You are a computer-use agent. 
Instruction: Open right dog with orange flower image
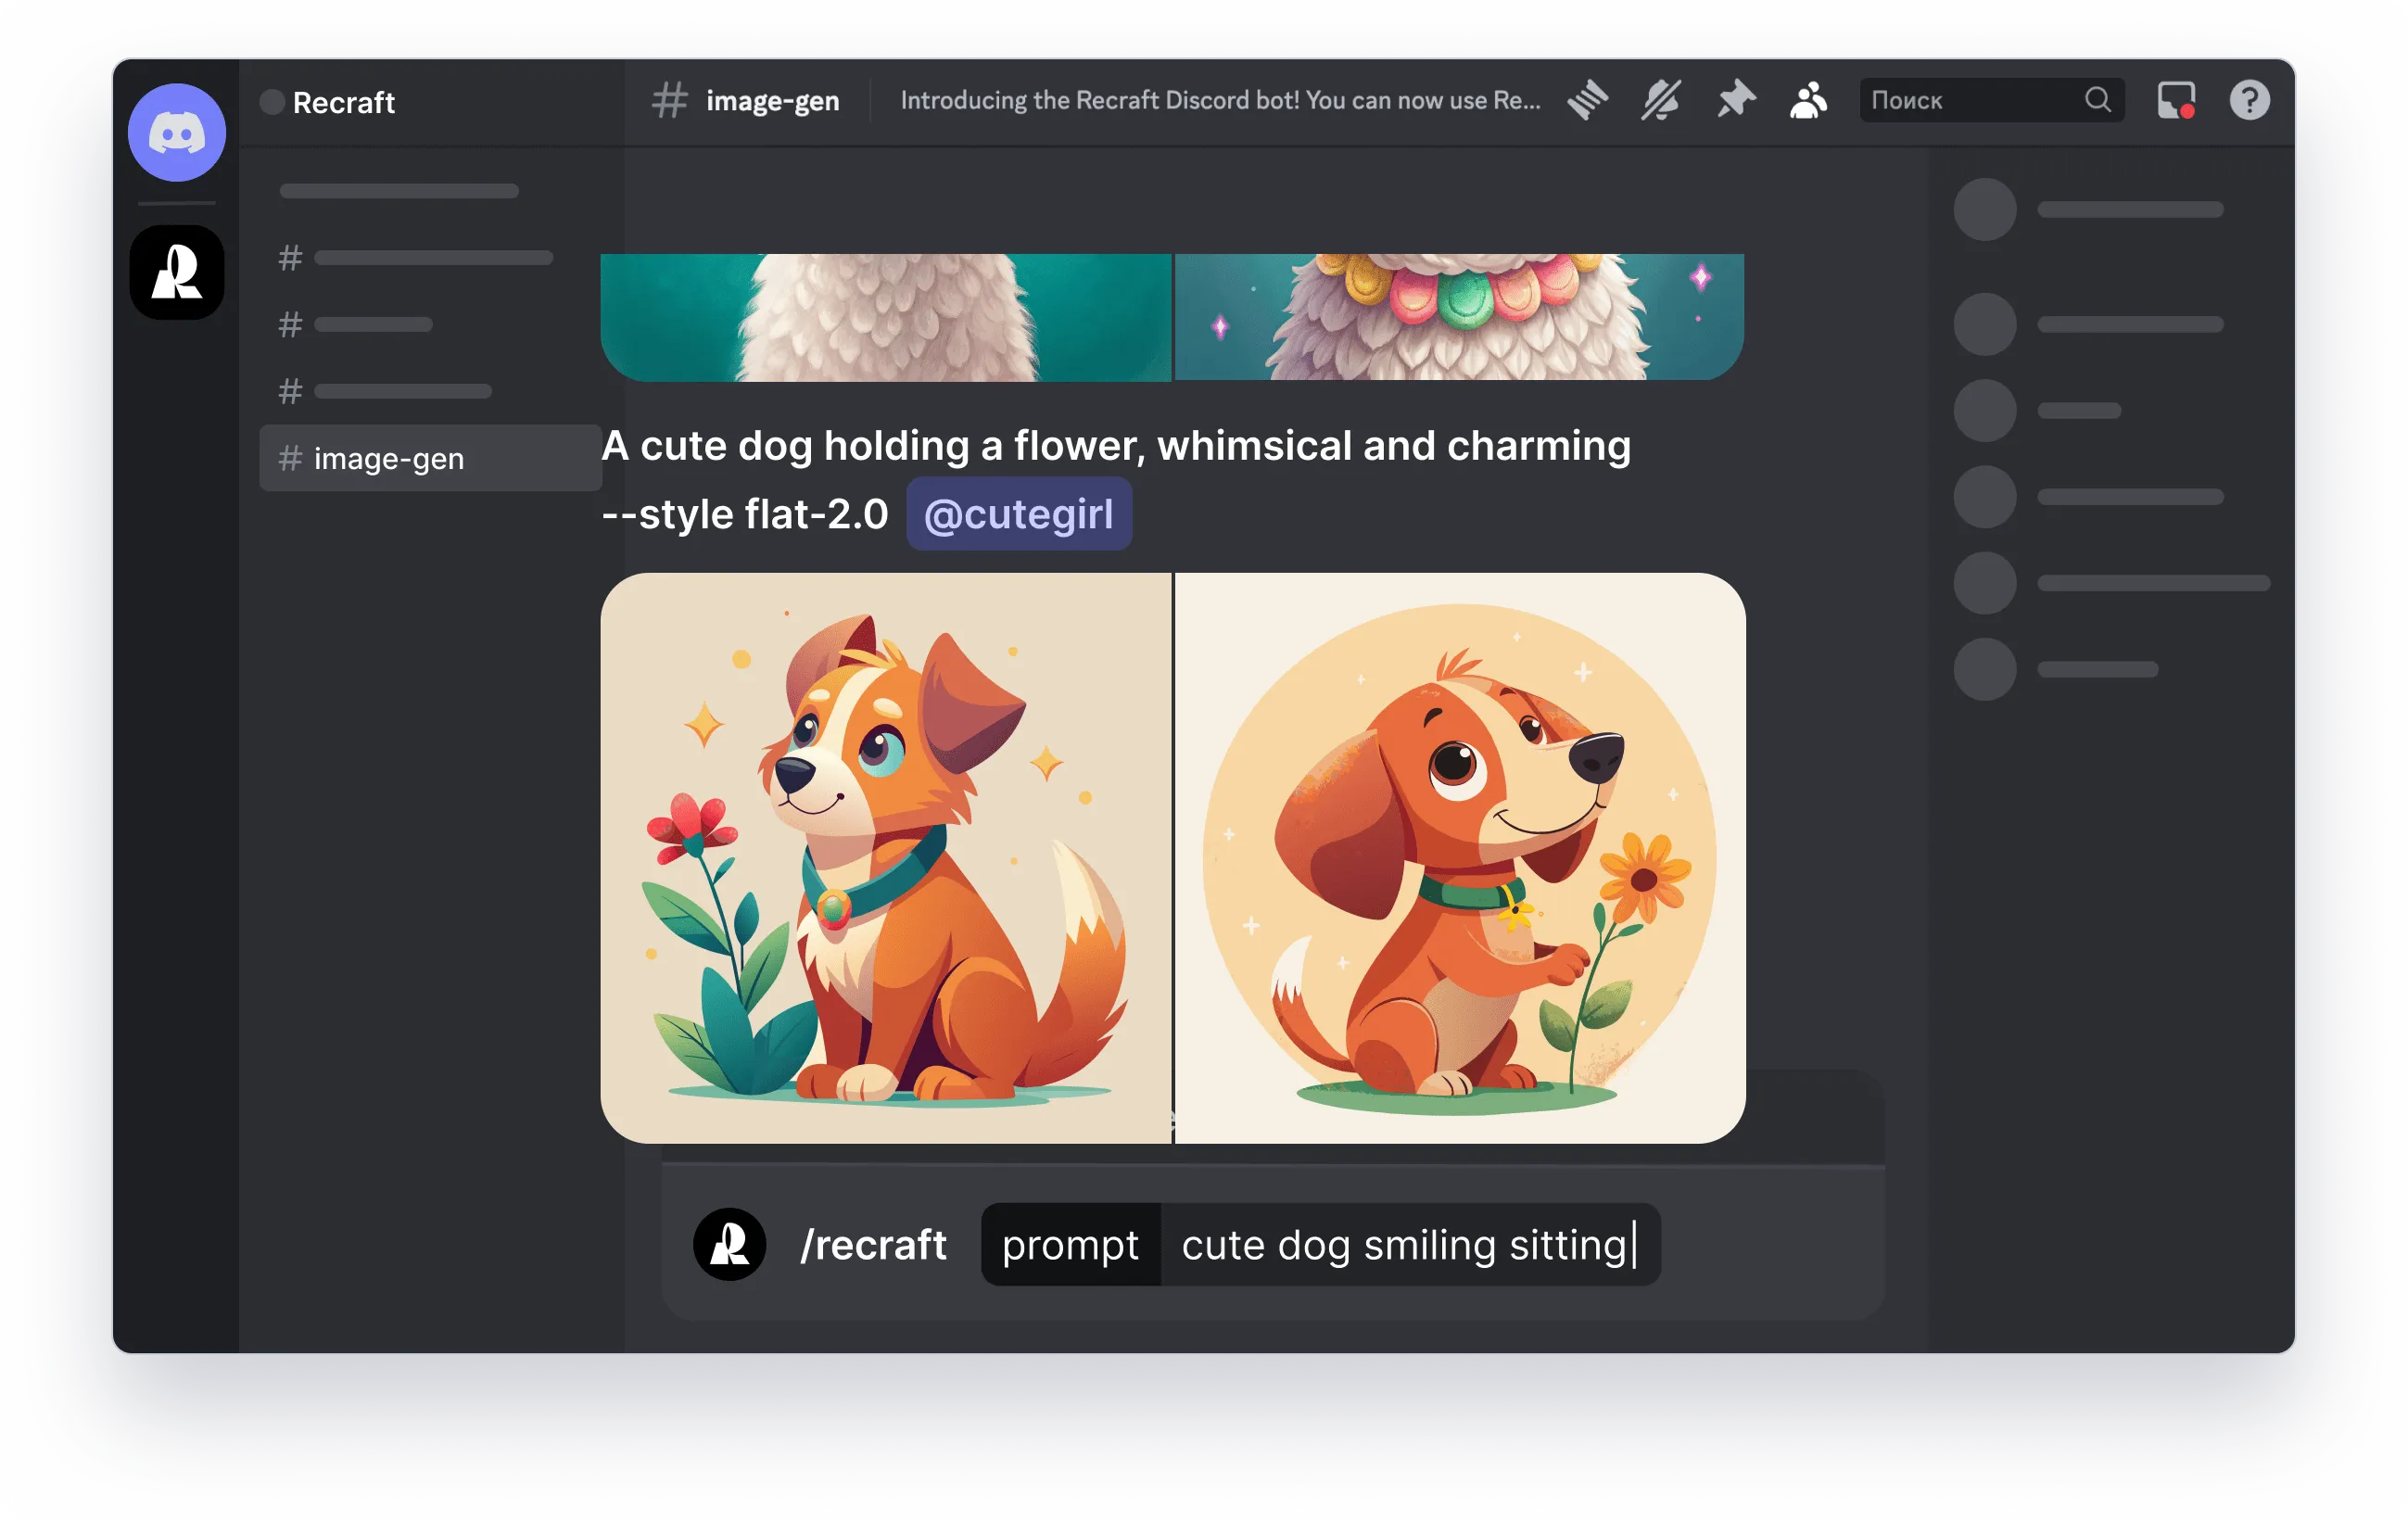point(1460,858)
